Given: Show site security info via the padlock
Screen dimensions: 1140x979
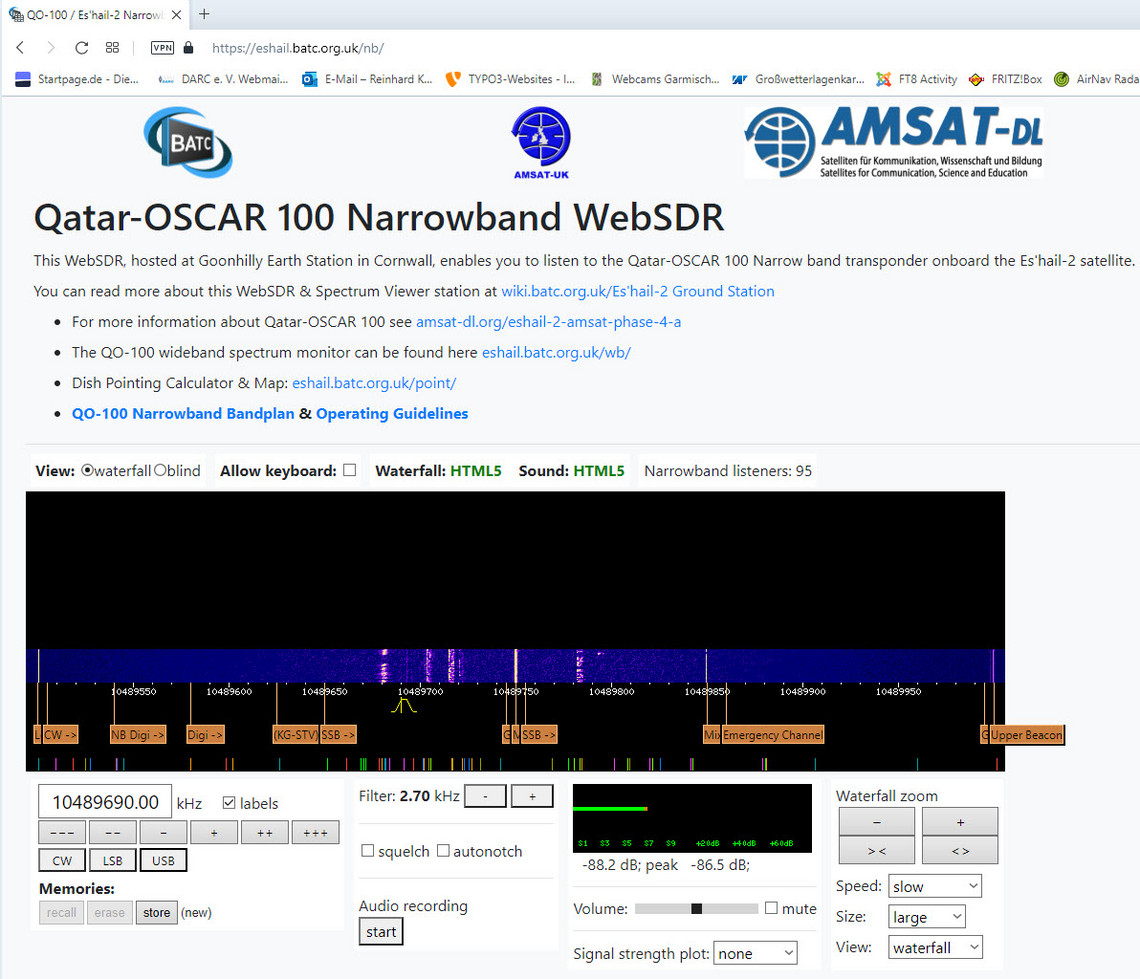Looking at the screenshot, I should pyautogui.click(x=188, y=48).
